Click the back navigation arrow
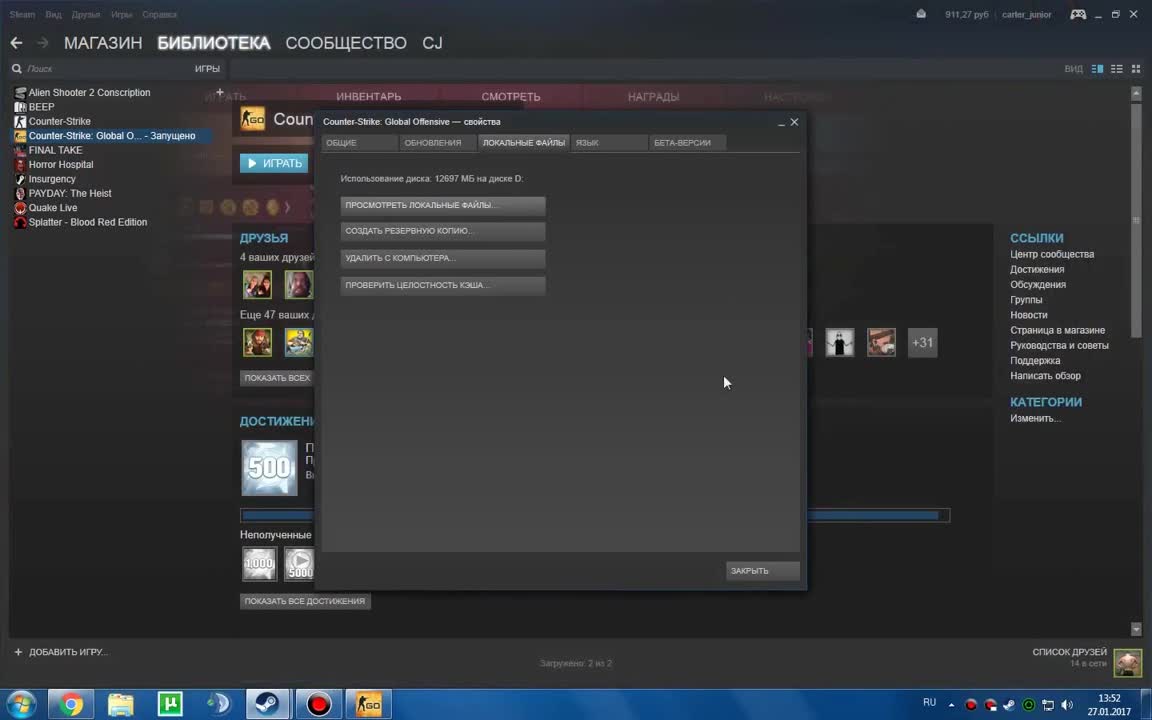This screenshot has width=1152, height=720. [x=16, y=43]
